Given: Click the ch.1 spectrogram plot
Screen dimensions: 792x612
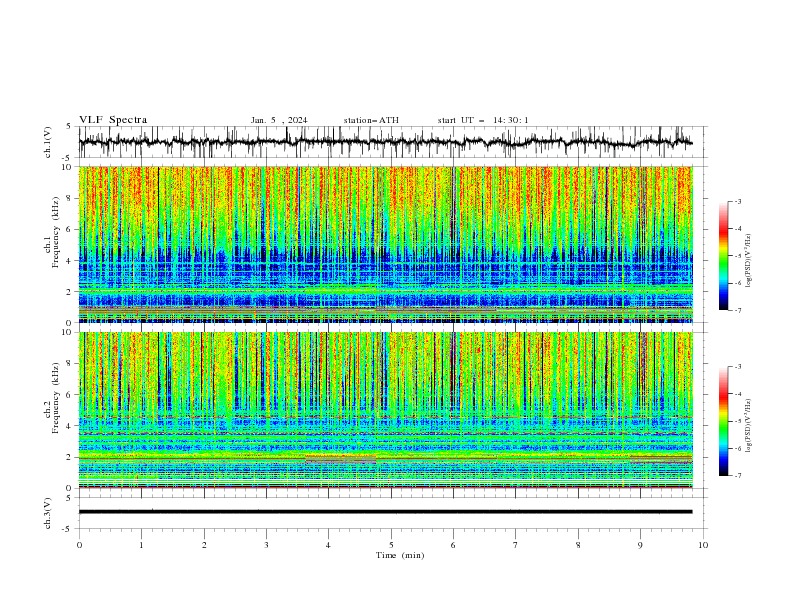Looking at the screenshot, I should [x=385, y=244].
